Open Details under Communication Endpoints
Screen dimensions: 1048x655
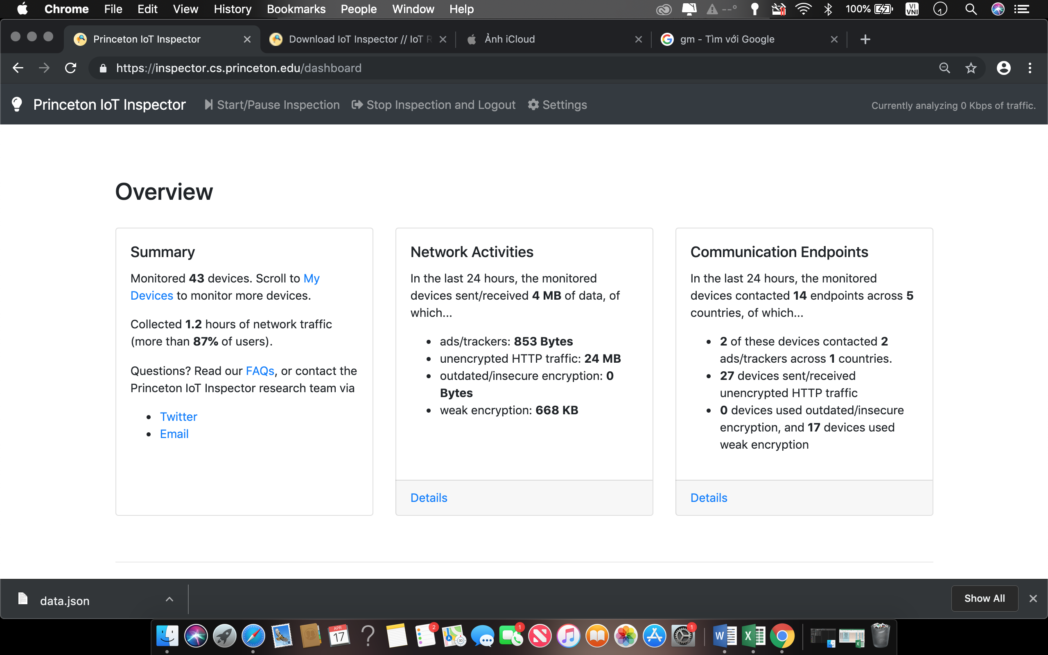tap(708, 498)
